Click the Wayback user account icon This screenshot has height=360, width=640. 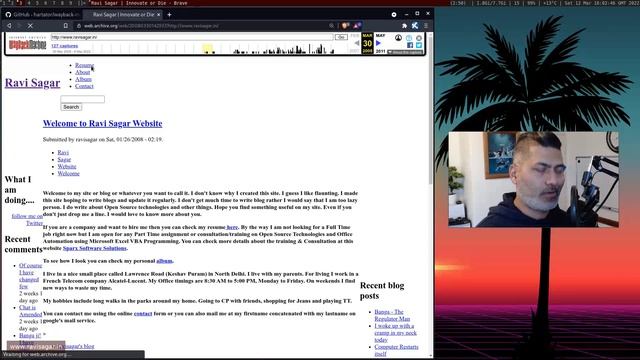[398, 38]
